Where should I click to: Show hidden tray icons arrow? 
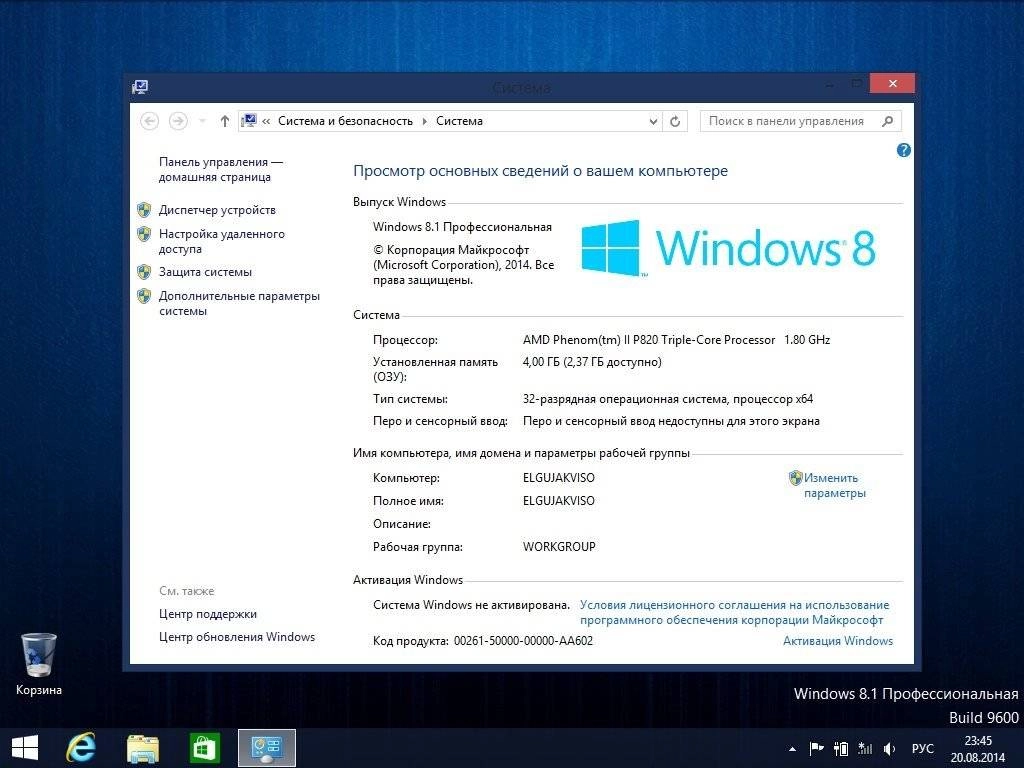click(792, 749)
